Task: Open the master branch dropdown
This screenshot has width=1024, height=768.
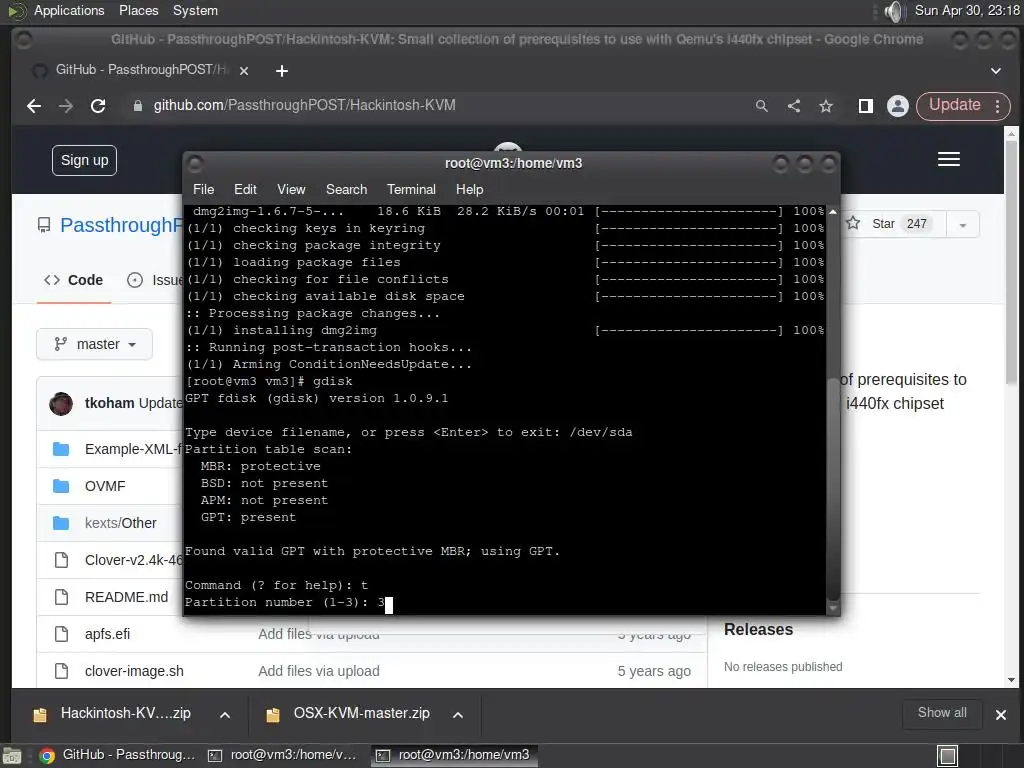Action: pos(95,344)
